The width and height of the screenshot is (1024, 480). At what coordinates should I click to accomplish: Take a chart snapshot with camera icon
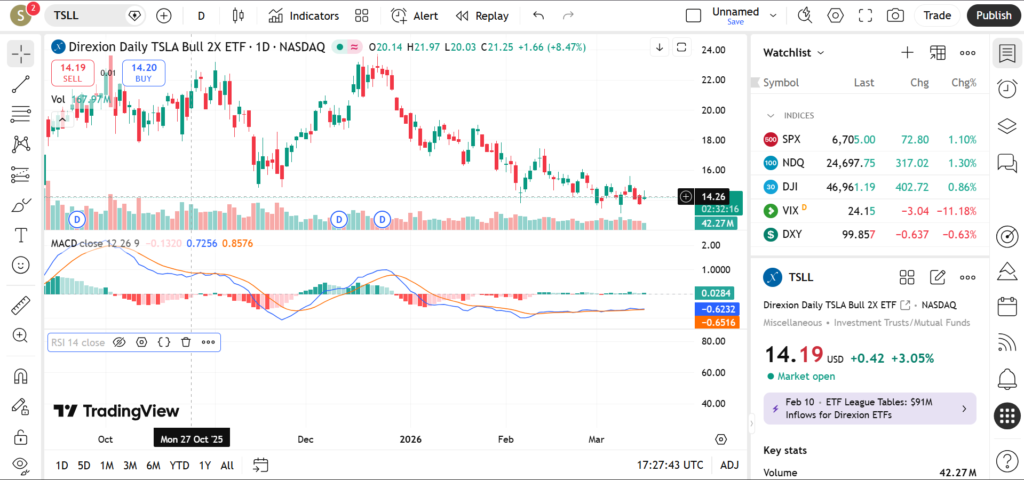[895, 16]
